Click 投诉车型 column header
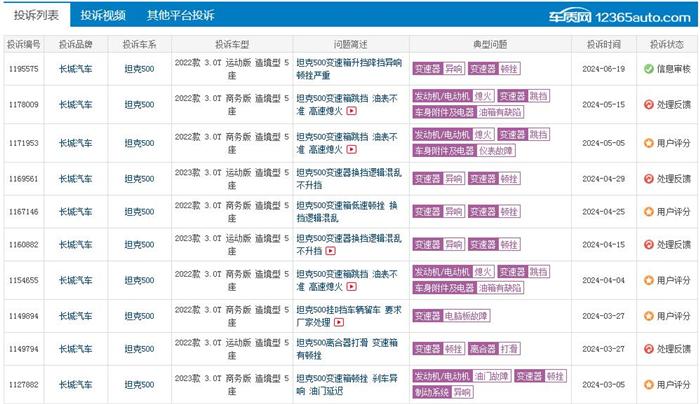Screen dimensions: 700x404 pos(232,45)
